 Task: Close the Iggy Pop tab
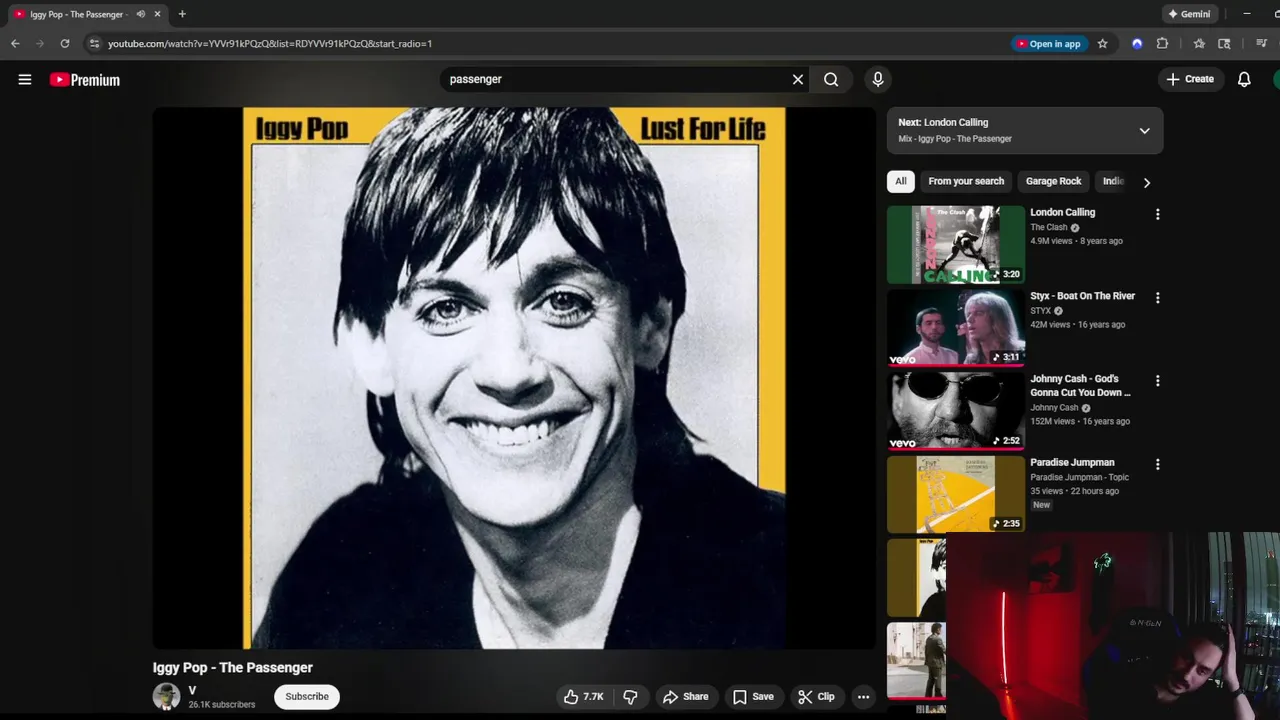tap(157, 14)
